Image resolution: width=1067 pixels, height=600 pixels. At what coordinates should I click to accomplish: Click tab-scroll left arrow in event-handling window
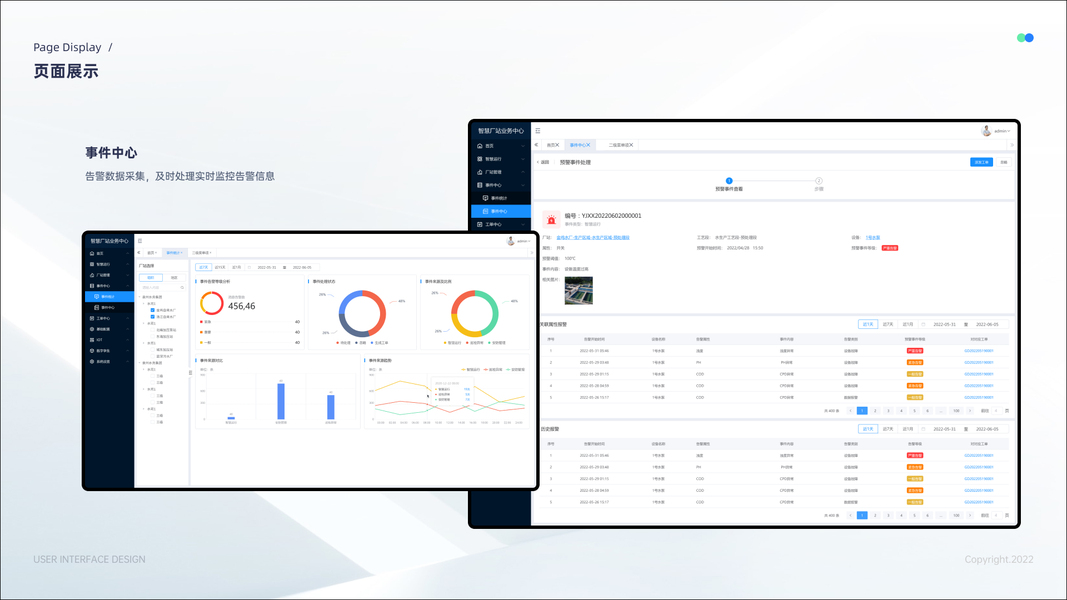536,145
